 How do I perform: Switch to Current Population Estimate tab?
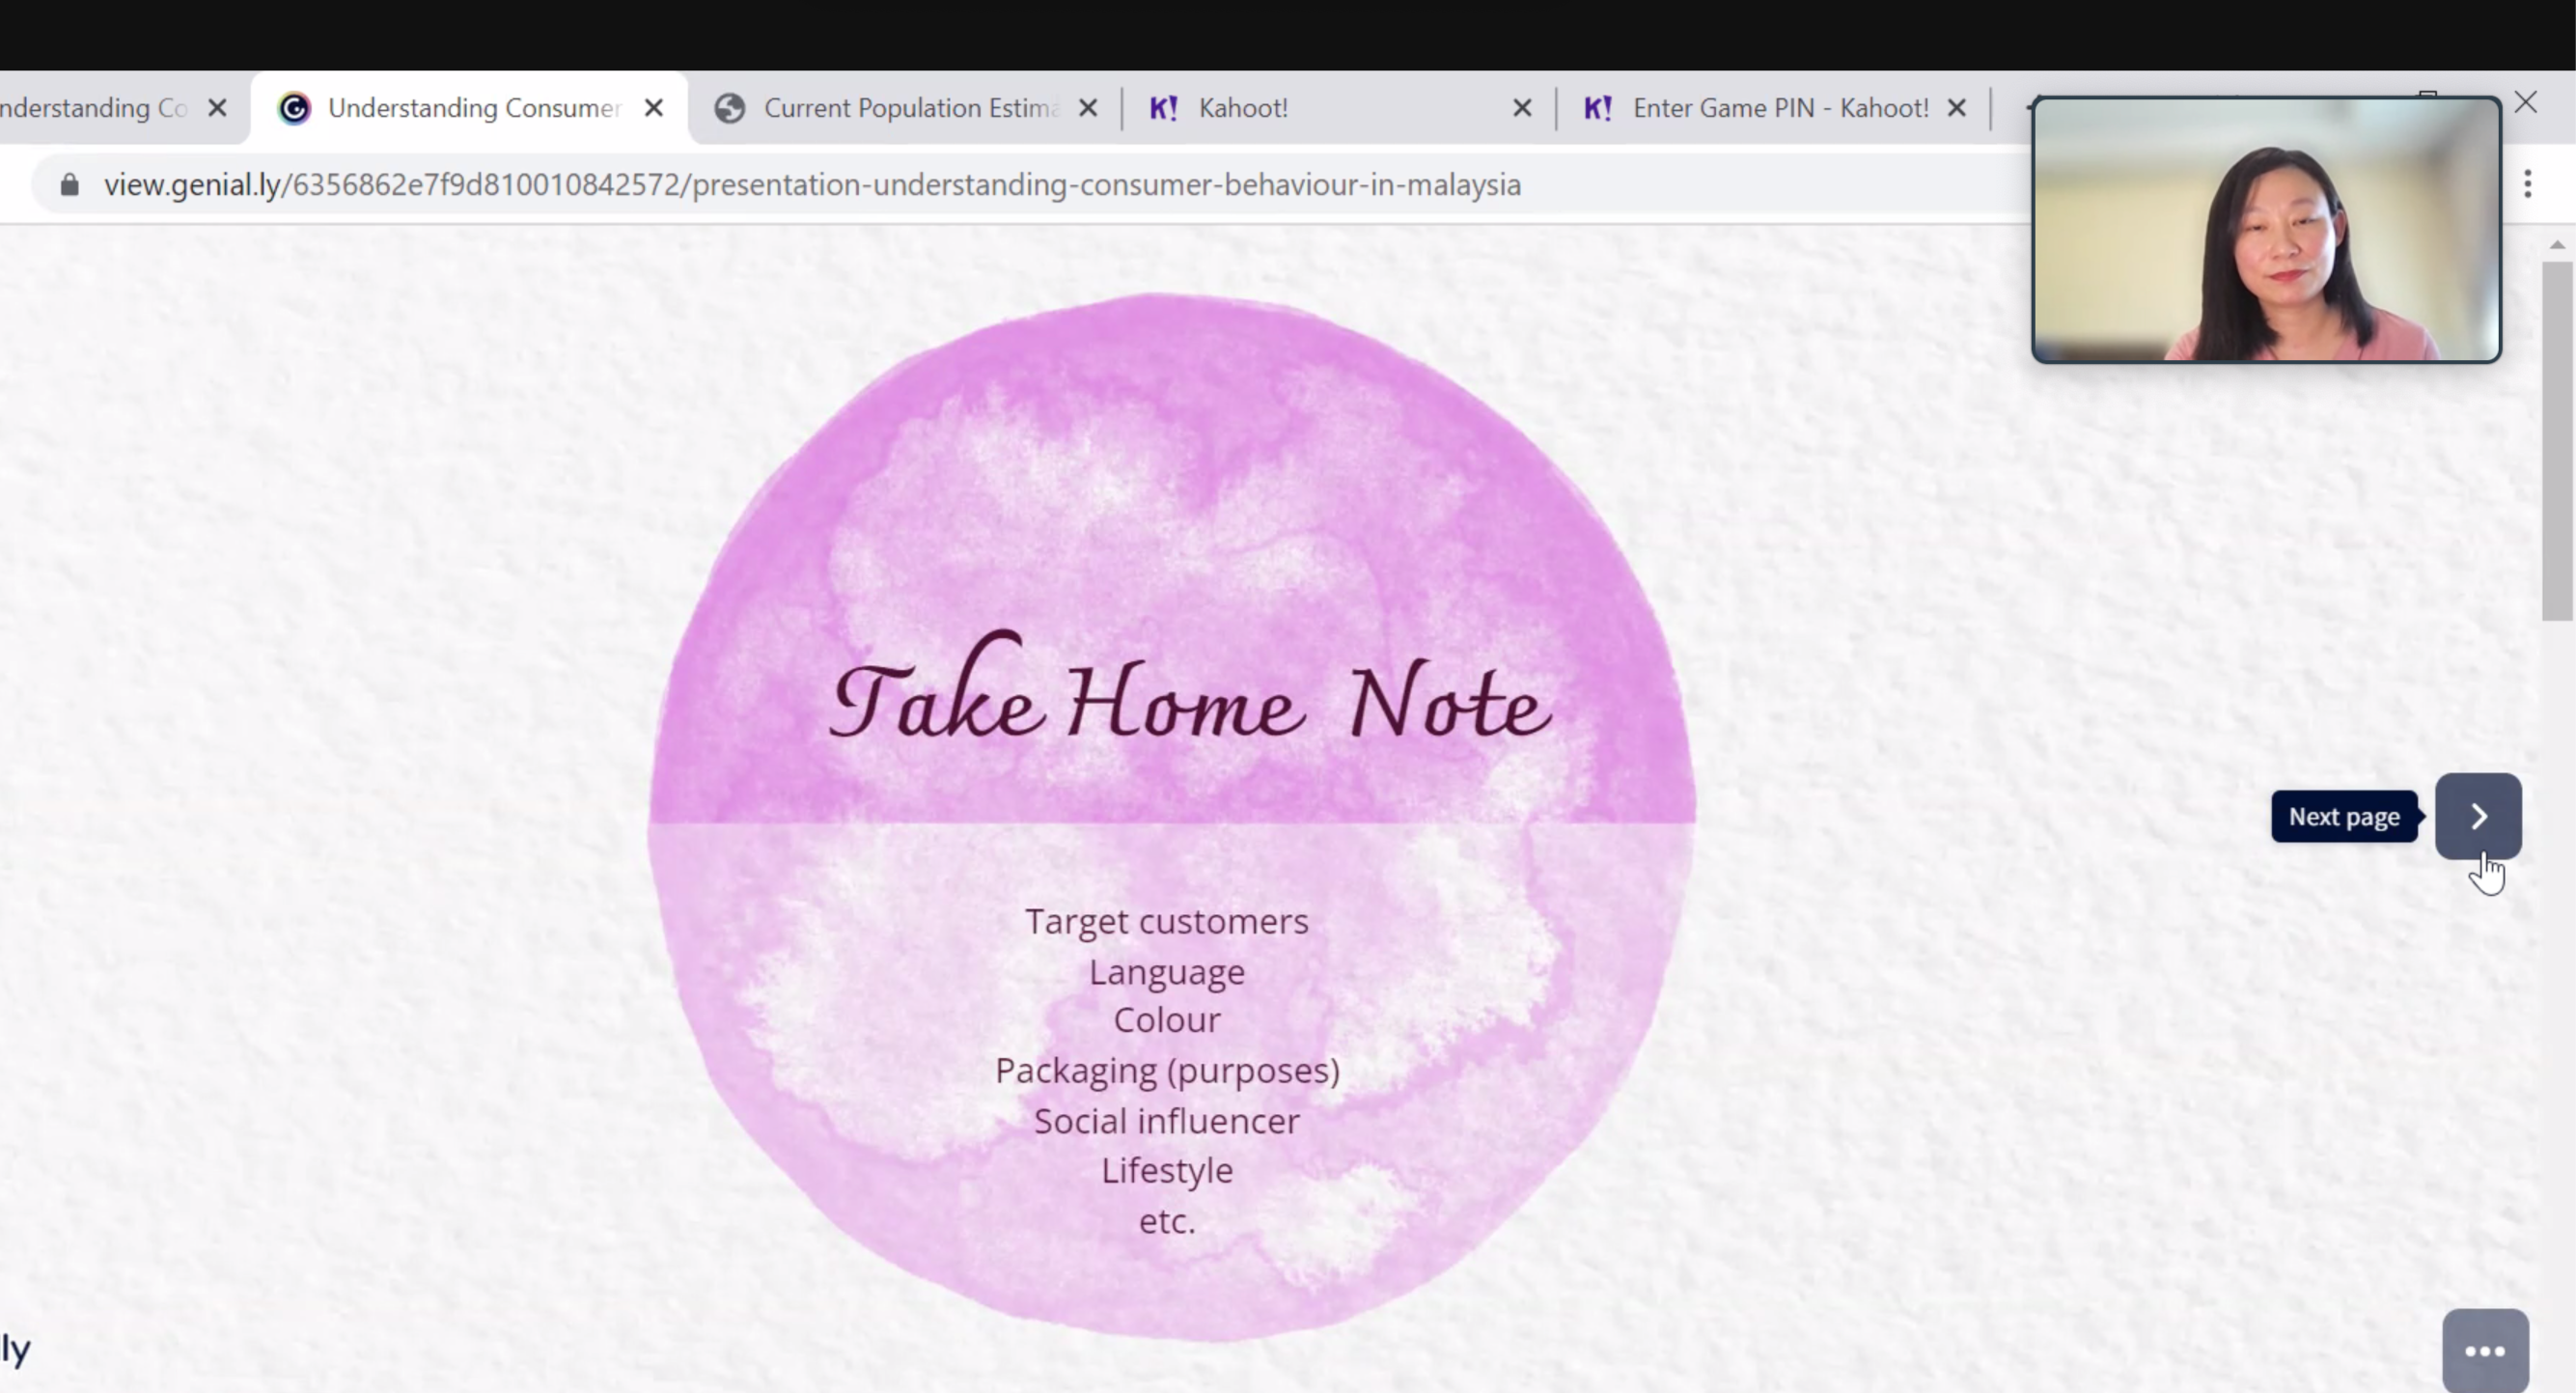click(908, 108)
